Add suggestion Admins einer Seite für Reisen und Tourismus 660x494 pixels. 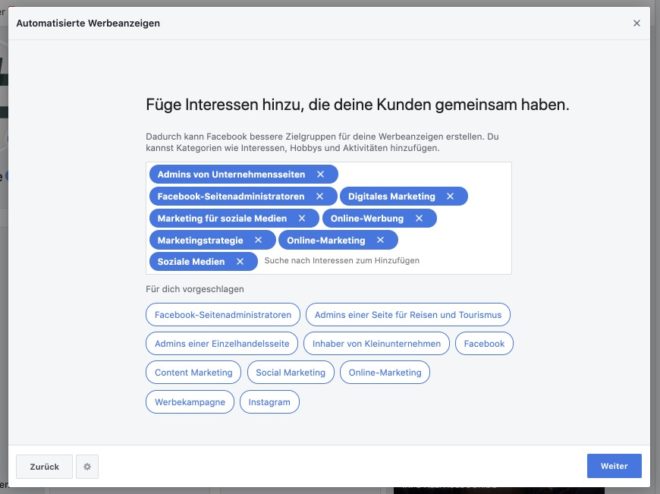click(408, 315)
